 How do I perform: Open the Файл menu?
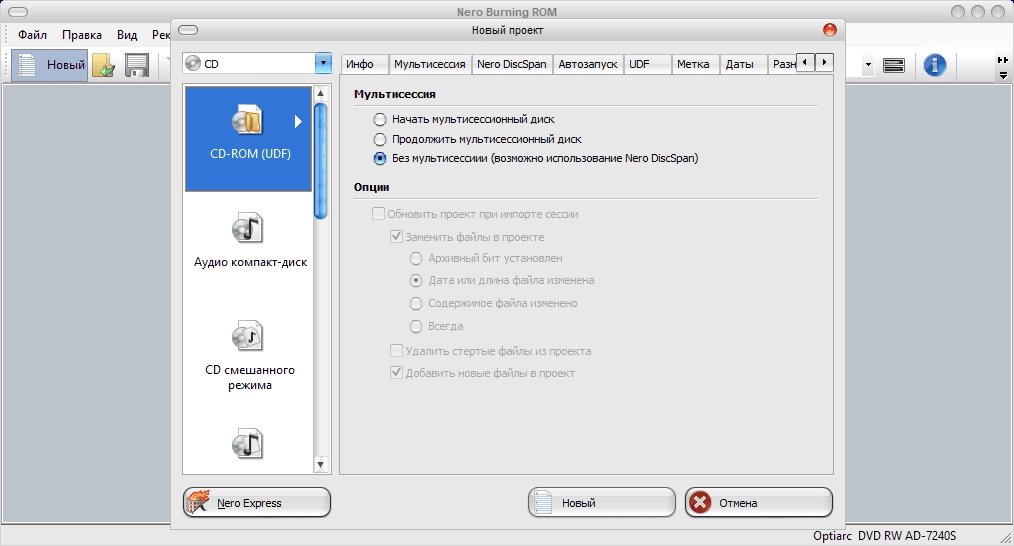point(32,35)
